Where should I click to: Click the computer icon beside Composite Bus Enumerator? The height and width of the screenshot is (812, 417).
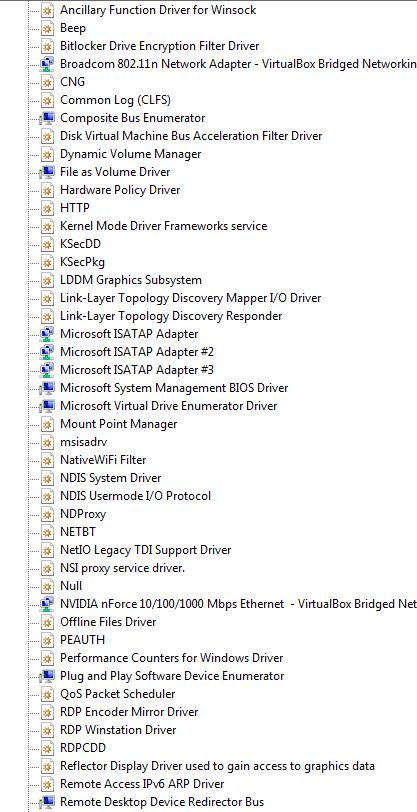point(47,118)
